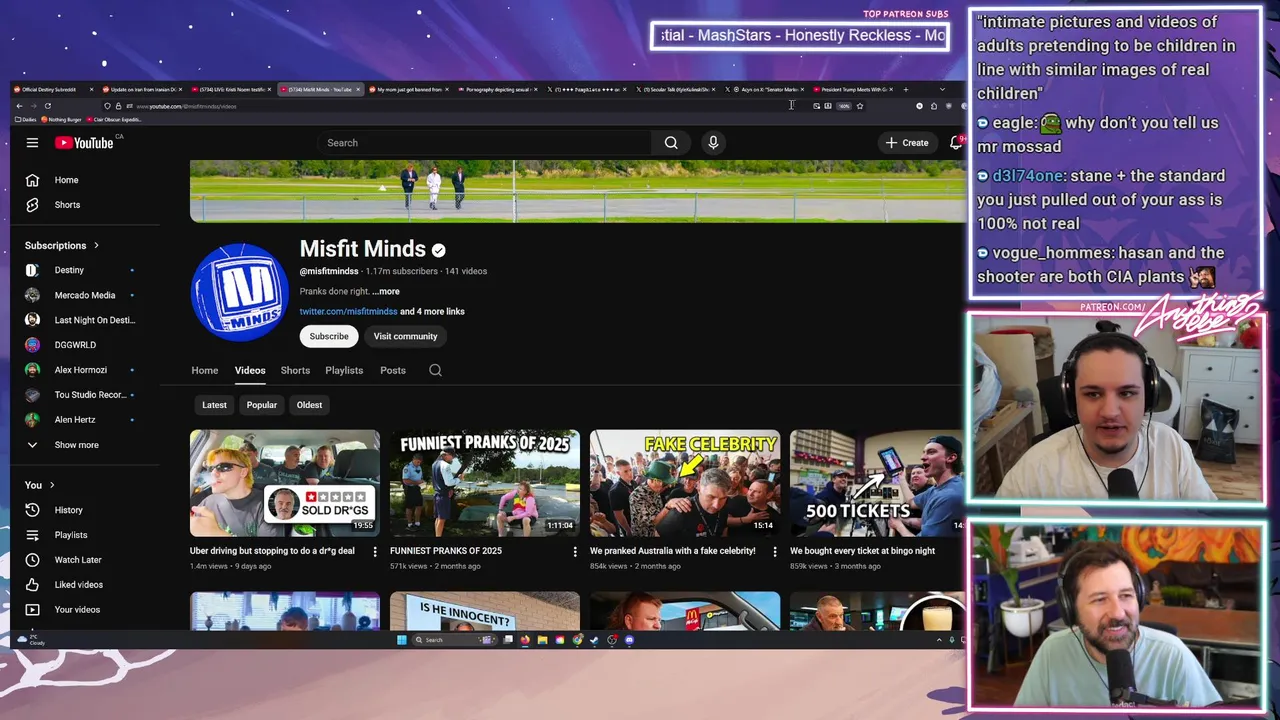This screenshot has height=720, width=1280.
Task: Switch to Official Destiny Subreddit browser tab
Action: click(54, 89)
